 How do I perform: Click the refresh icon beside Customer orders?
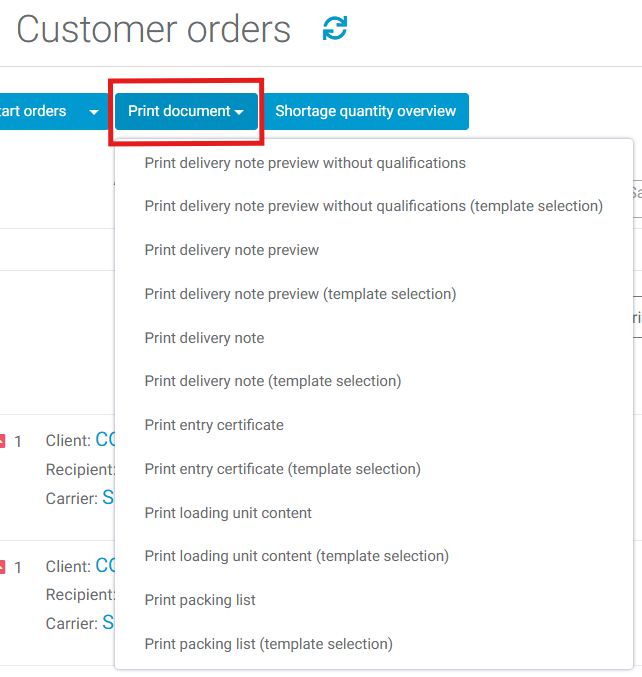pos(335,29)
